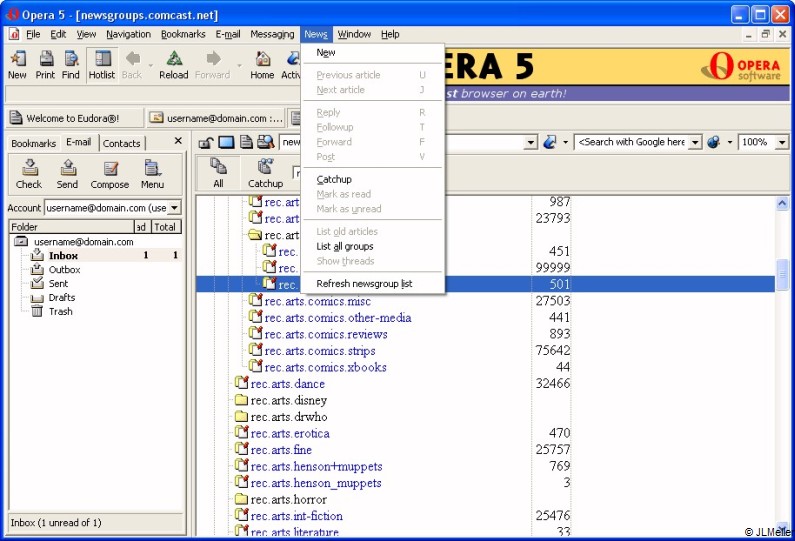
Task: Open the arrow beside the globe search icon
Action: tap(730, 142)
